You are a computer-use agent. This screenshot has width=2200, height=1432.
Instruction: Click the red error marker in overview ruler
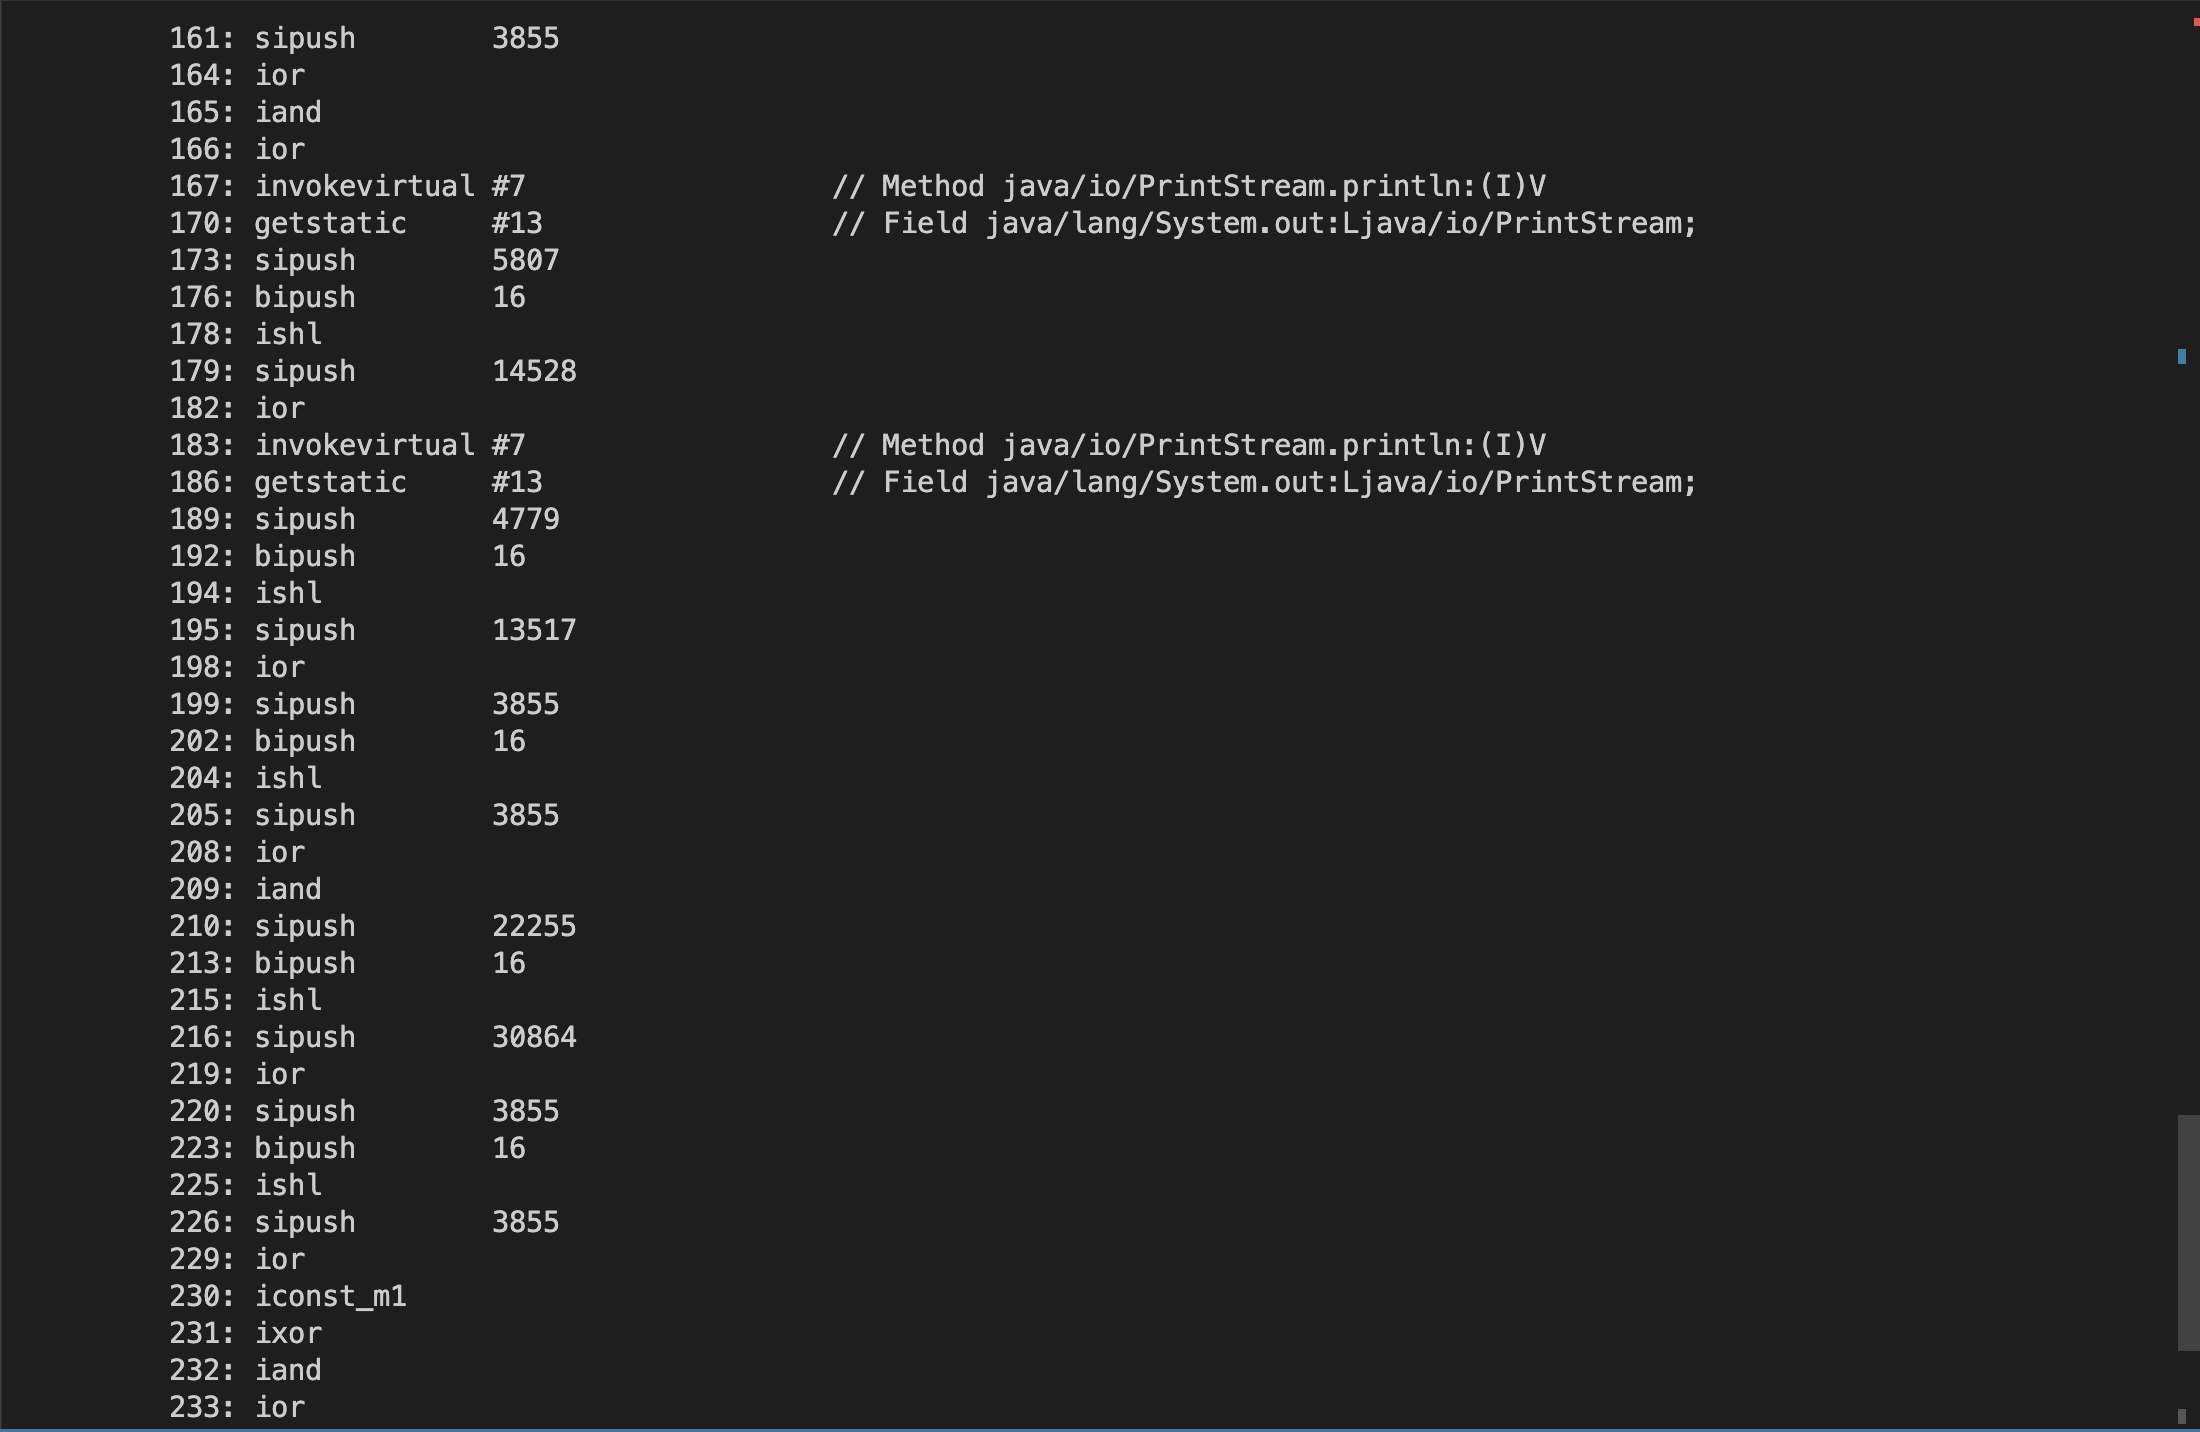click(x=2196, y=22)
